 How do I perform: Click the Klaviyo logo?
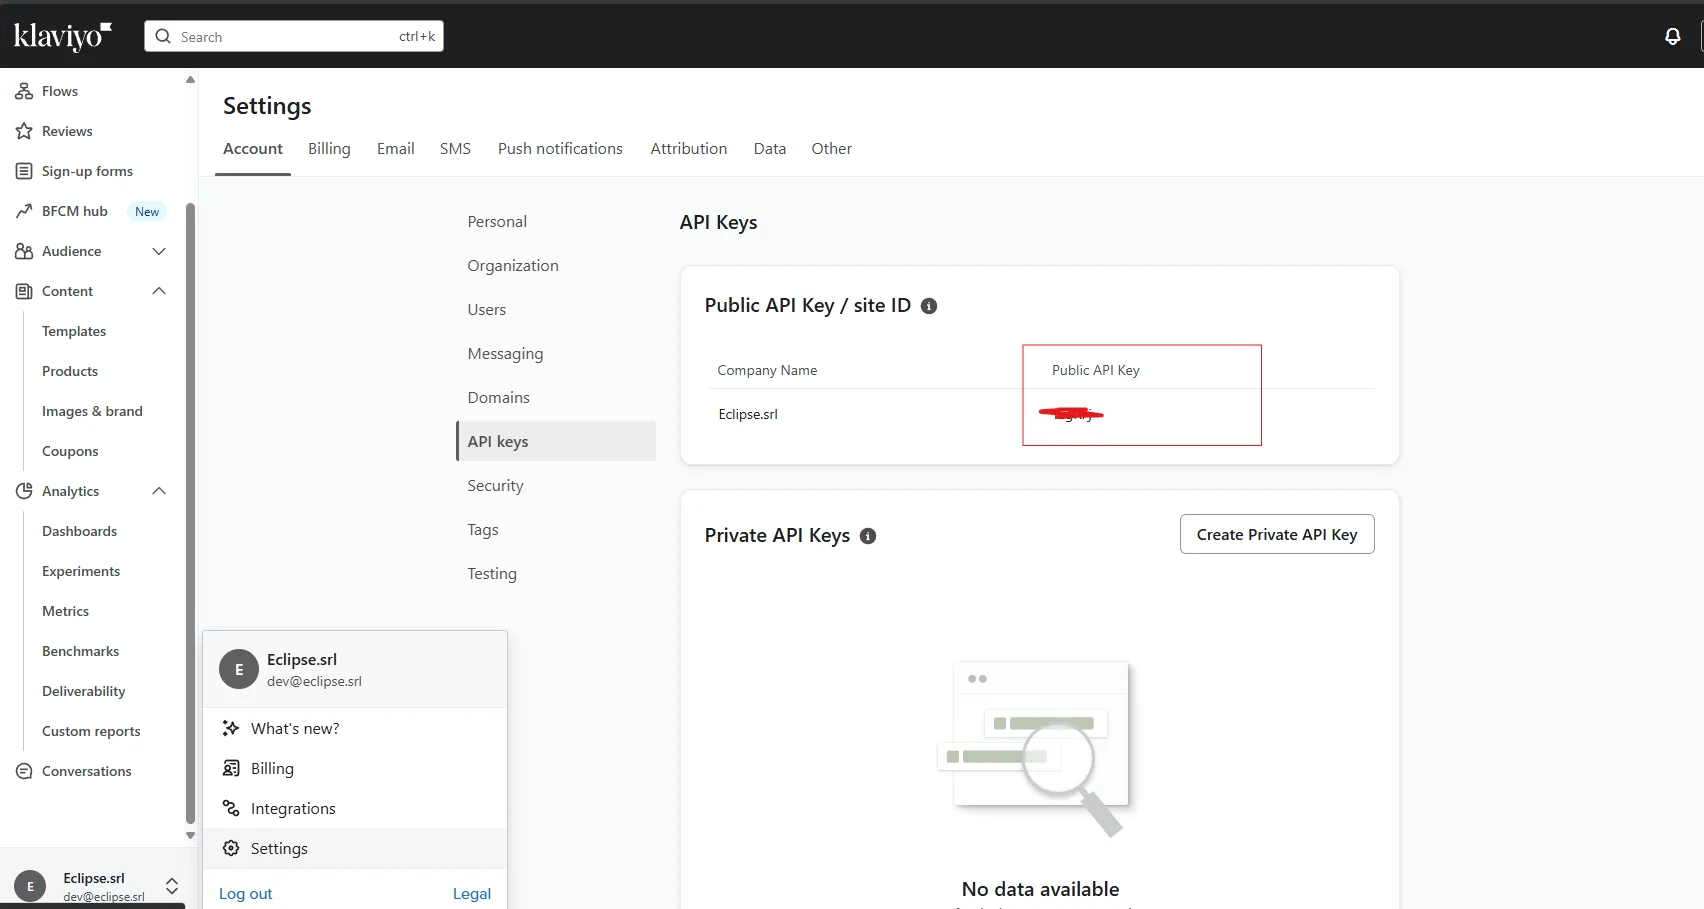click(x=60, y=36)
